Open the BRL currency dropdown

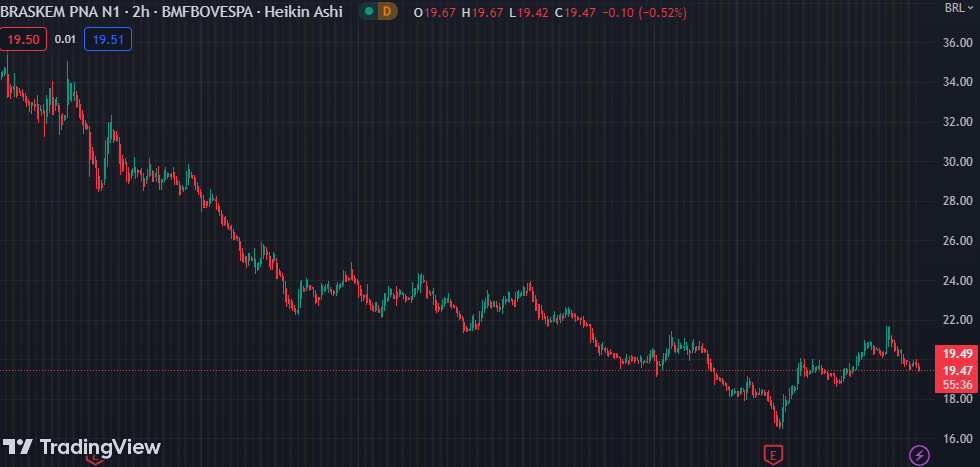959,8
